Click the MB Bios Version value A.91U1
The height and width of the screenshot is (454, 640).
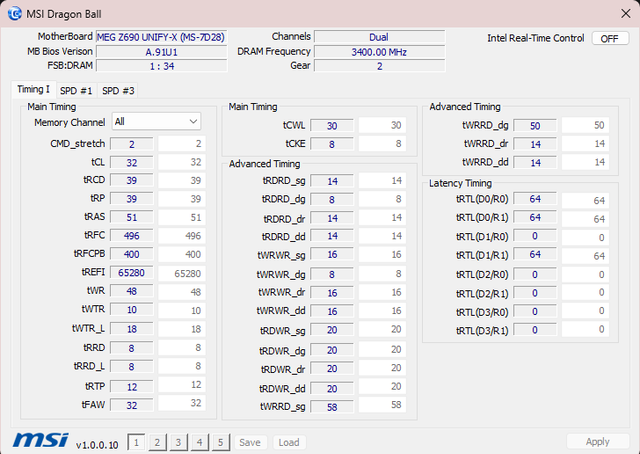[161, 52]
